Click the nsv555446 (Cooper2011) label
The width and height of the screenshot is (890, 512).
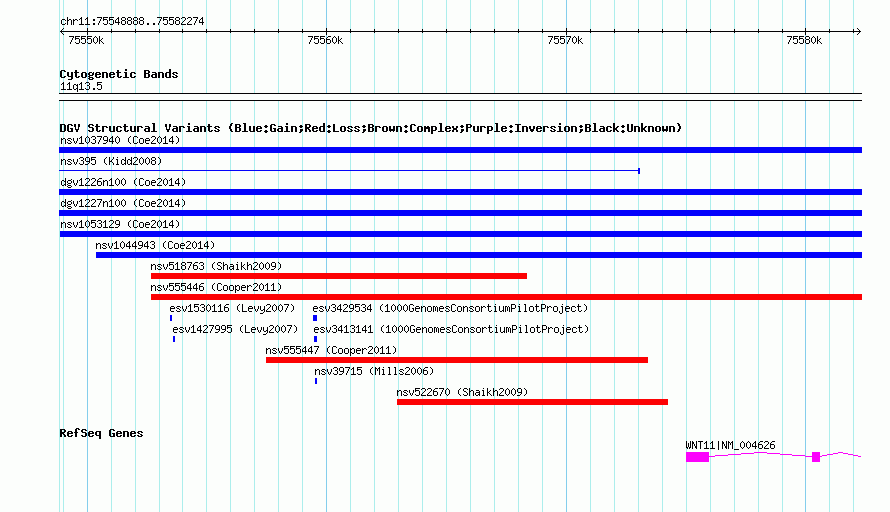pos(216,287)
